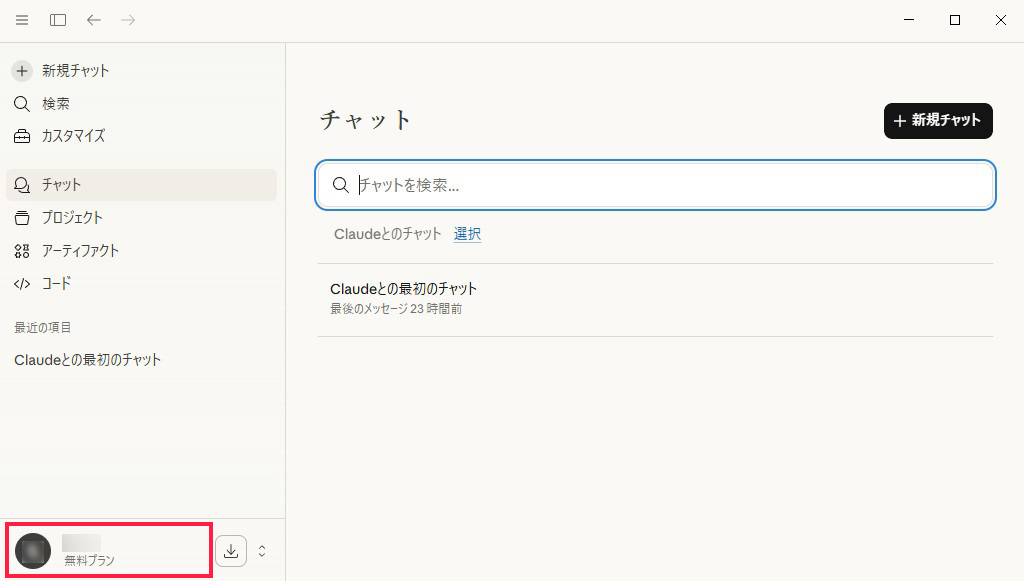Open プロジェクト via its box icon

click(22, 217)
